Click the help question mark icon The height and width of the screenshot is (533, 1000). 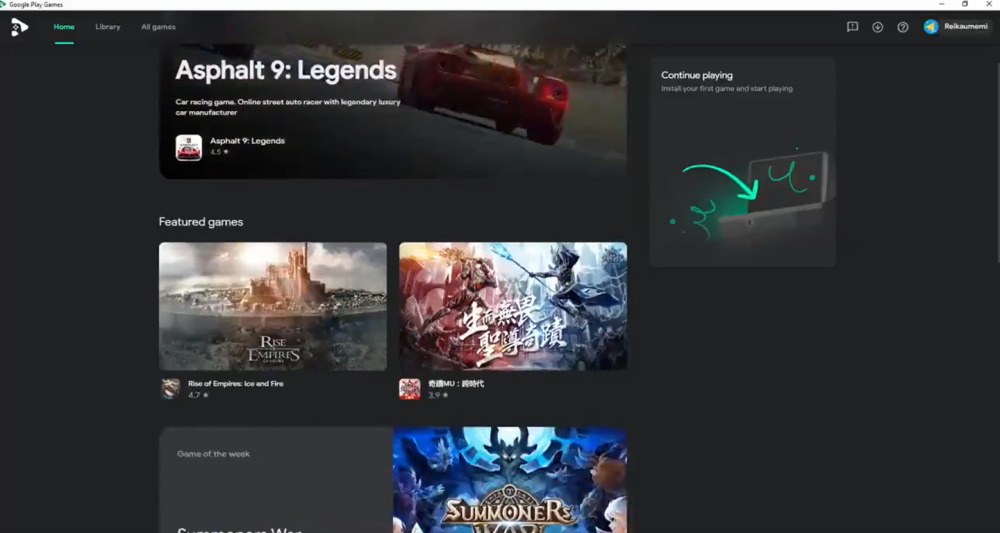click(902, 27)
